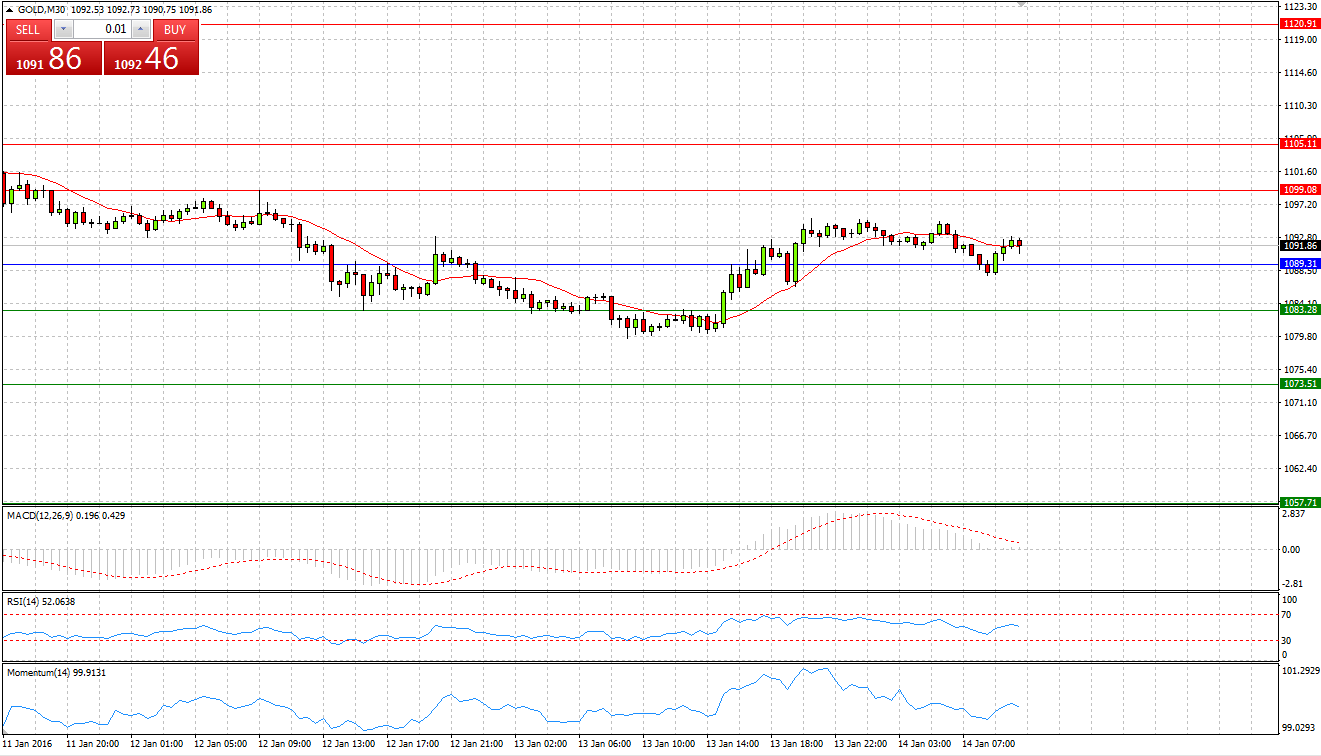Click the SELL button

28,29
